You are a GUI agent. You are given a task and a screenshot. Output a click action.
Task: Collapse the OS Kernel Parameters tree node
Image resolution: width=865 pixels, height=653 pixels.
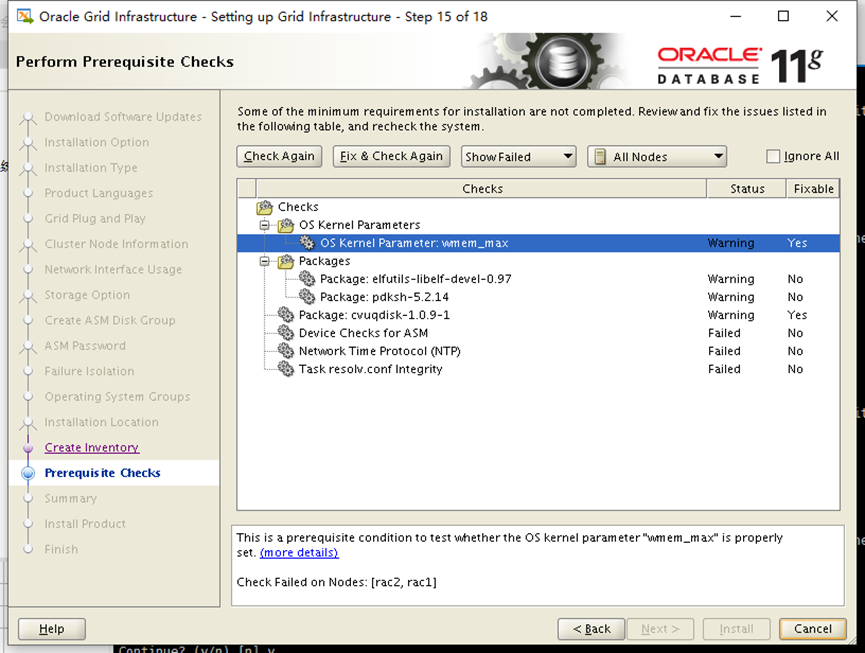(265, 225)
